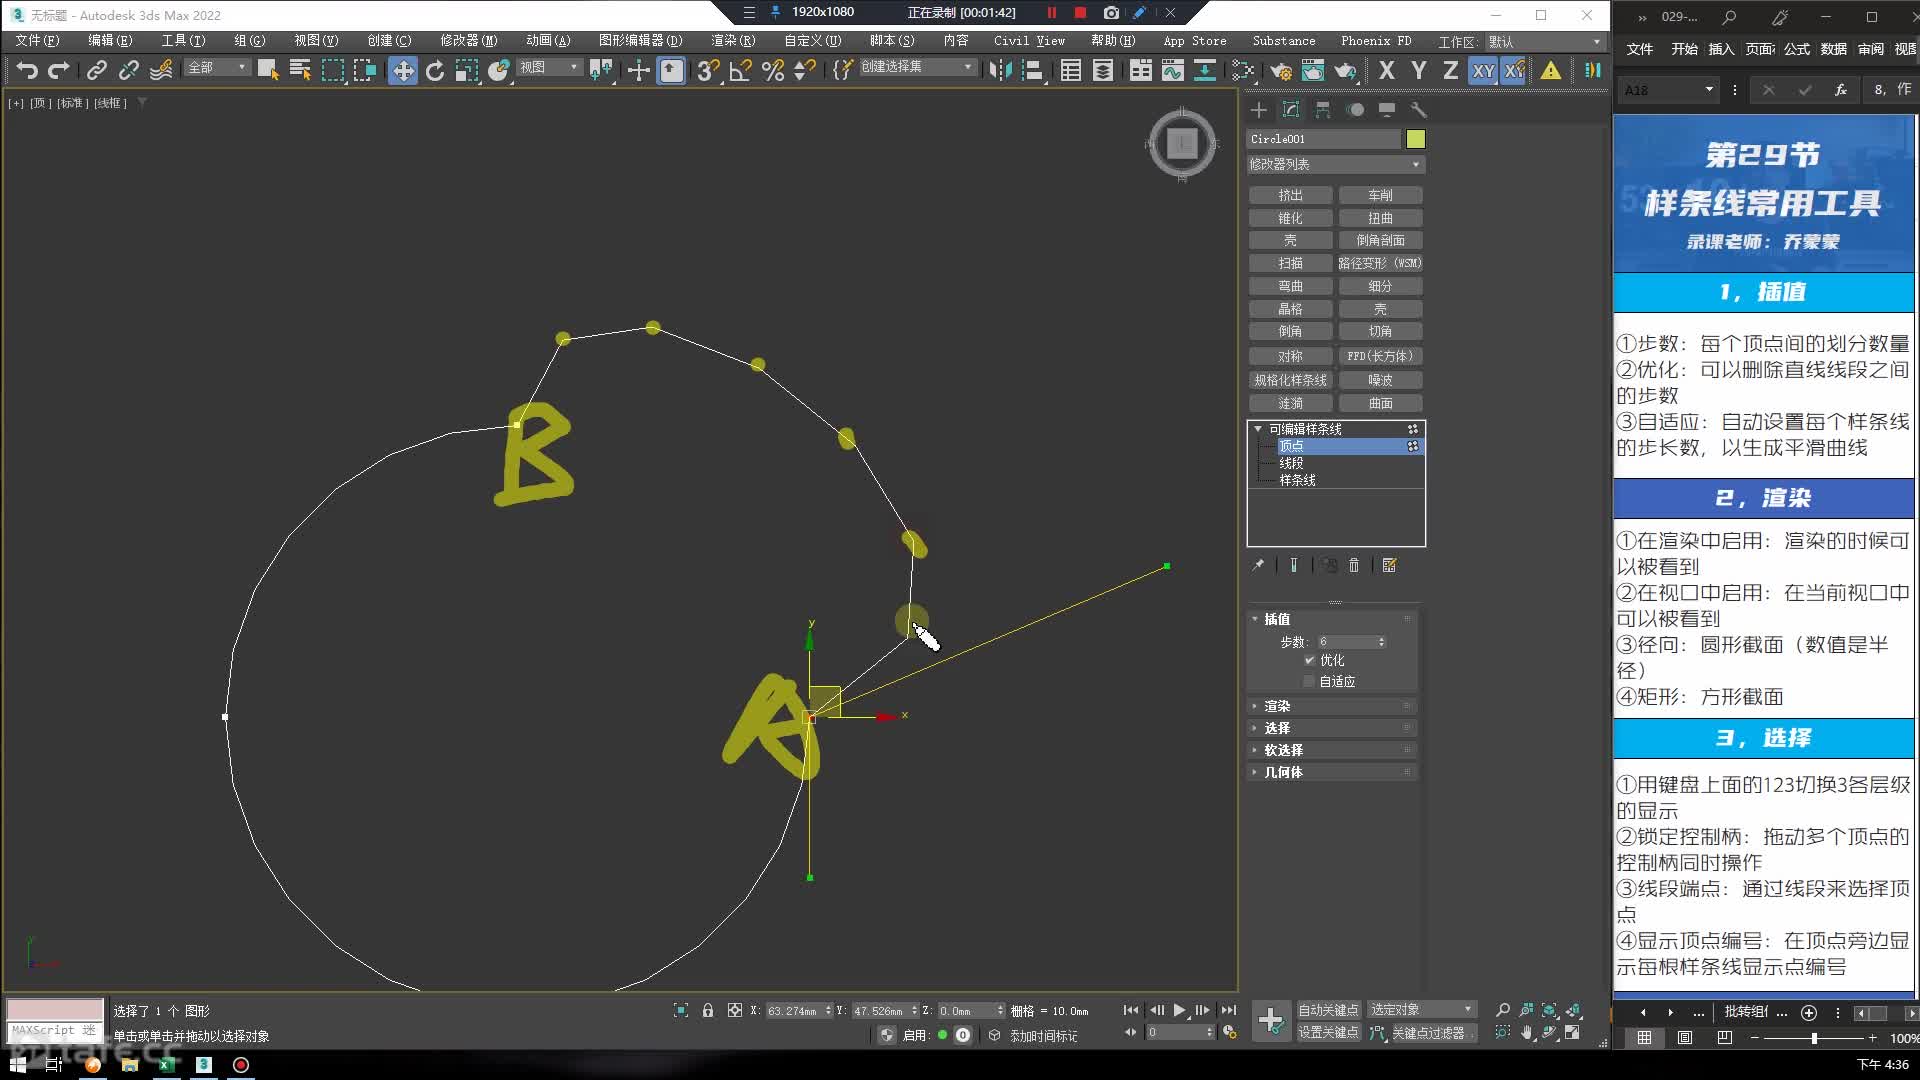The image size is (1920, 1080).
Task: Open the 修改器(M) menu
Action: [x=468, y=41]
